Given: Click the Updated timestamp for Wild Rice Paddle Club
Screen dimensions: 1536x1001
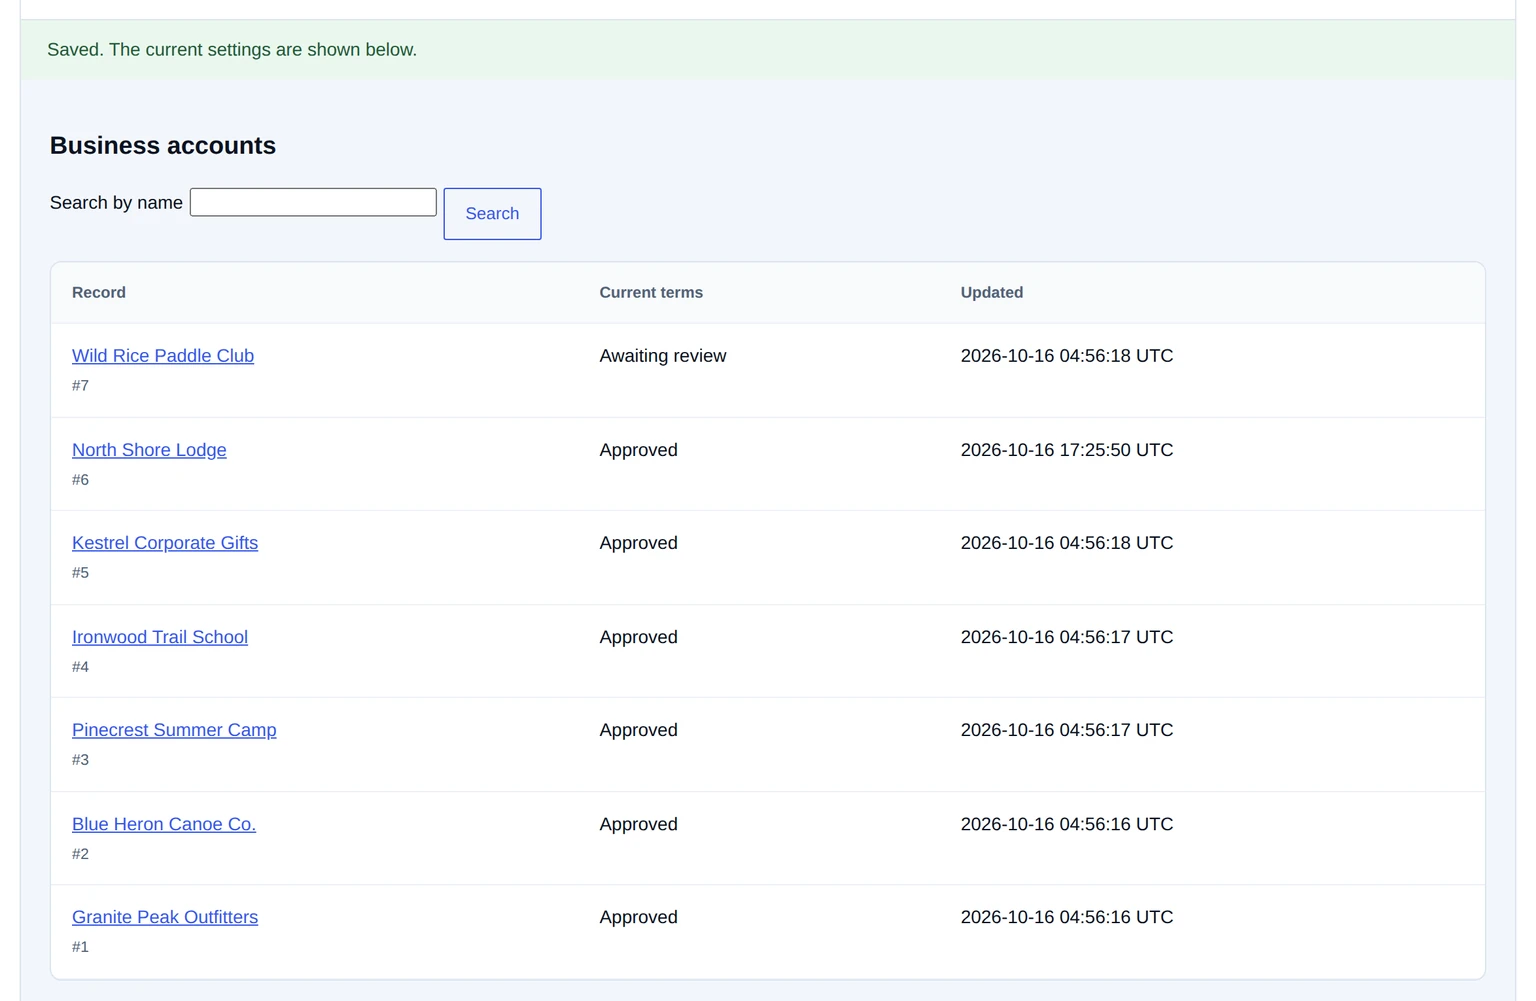Looking at the screenshot, I should point(1067,356).
